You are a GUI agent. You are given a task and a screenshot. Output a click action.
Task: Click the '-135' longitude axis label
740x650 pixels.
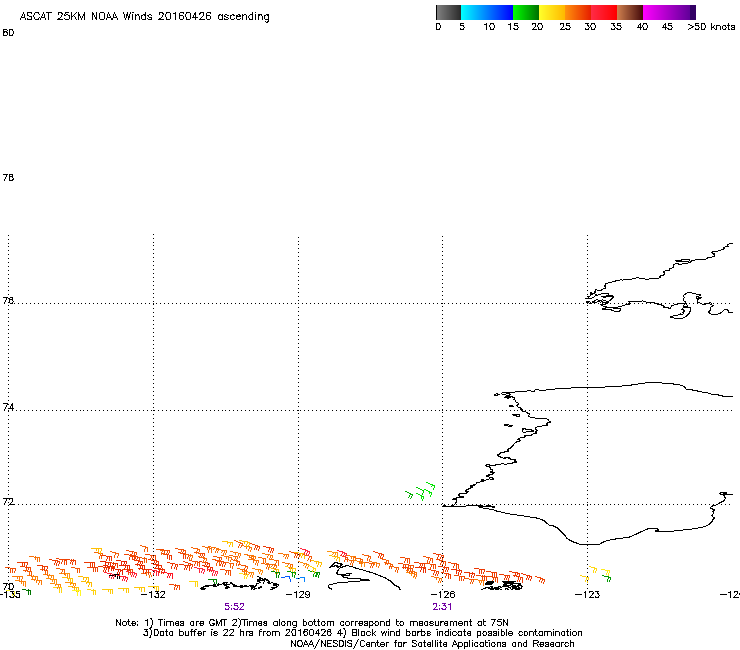coord(10,595)
